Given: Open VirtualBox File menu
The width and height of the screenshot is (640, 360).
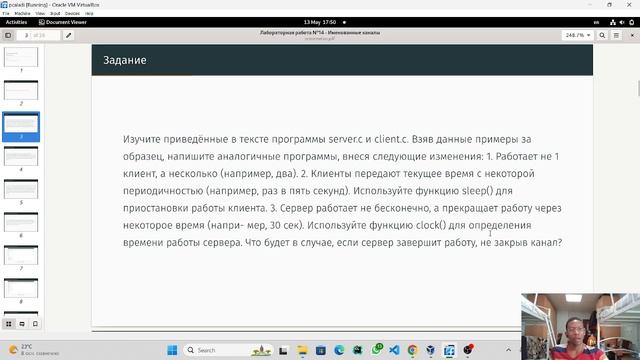Looking at the screenshot, I should [x=6, y=13].
